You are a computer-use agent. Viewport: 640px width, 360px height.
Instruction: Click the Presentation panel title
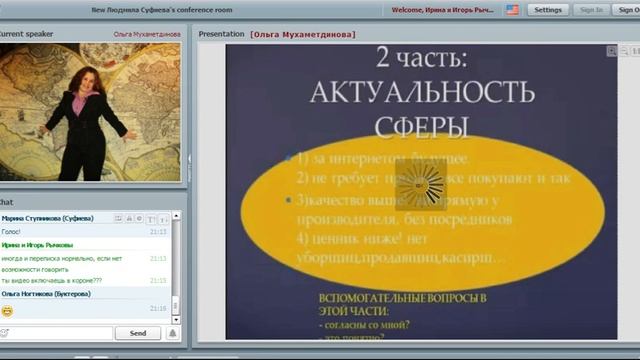coord(221,34)
